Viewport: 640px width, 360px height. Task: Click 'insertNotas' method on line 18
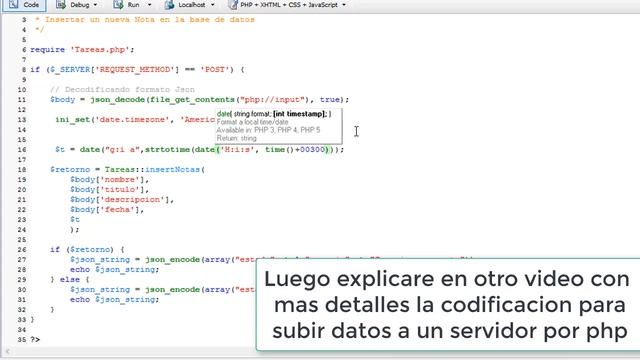click(173, 169)
